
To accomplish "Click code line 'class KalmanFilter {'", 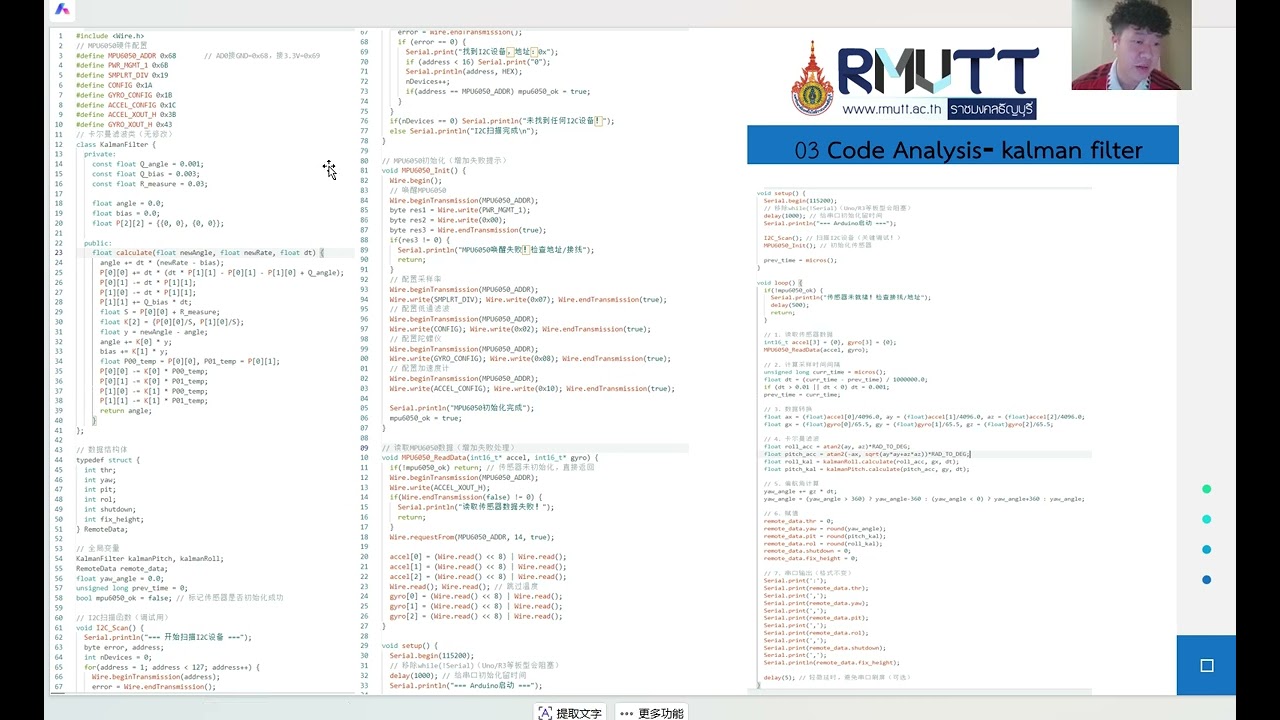I will [115, 144].
